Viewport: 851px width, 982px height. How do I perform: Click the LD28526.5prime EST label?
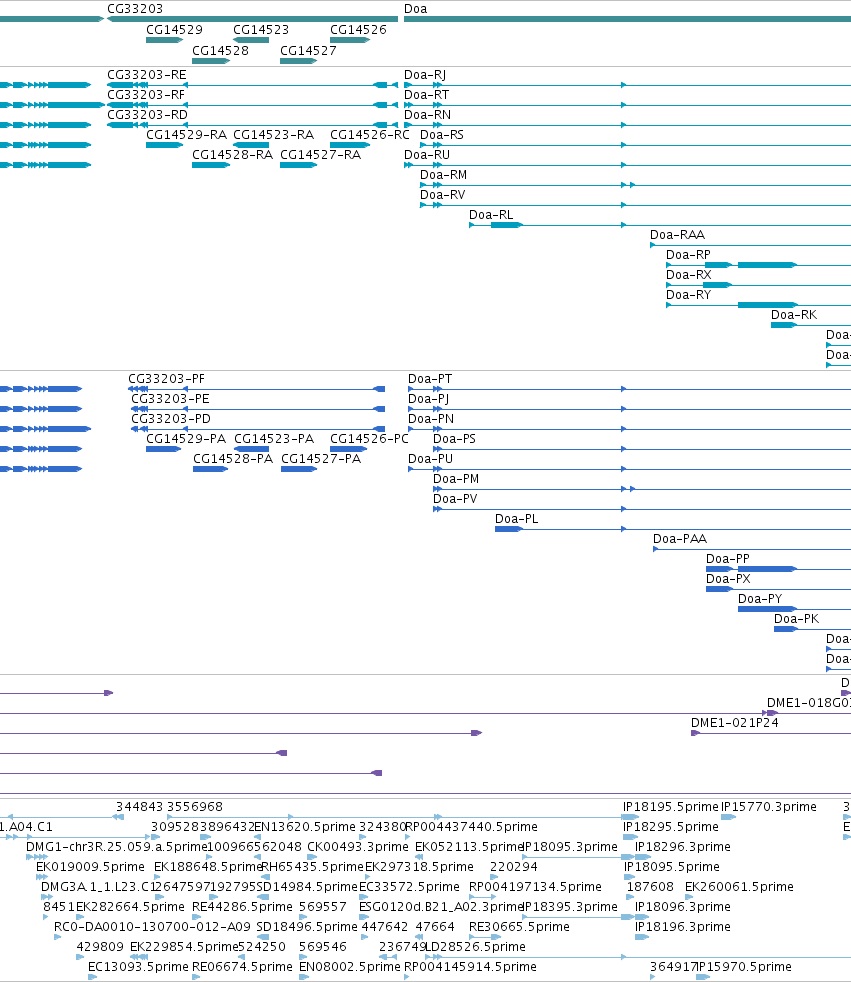475,947
